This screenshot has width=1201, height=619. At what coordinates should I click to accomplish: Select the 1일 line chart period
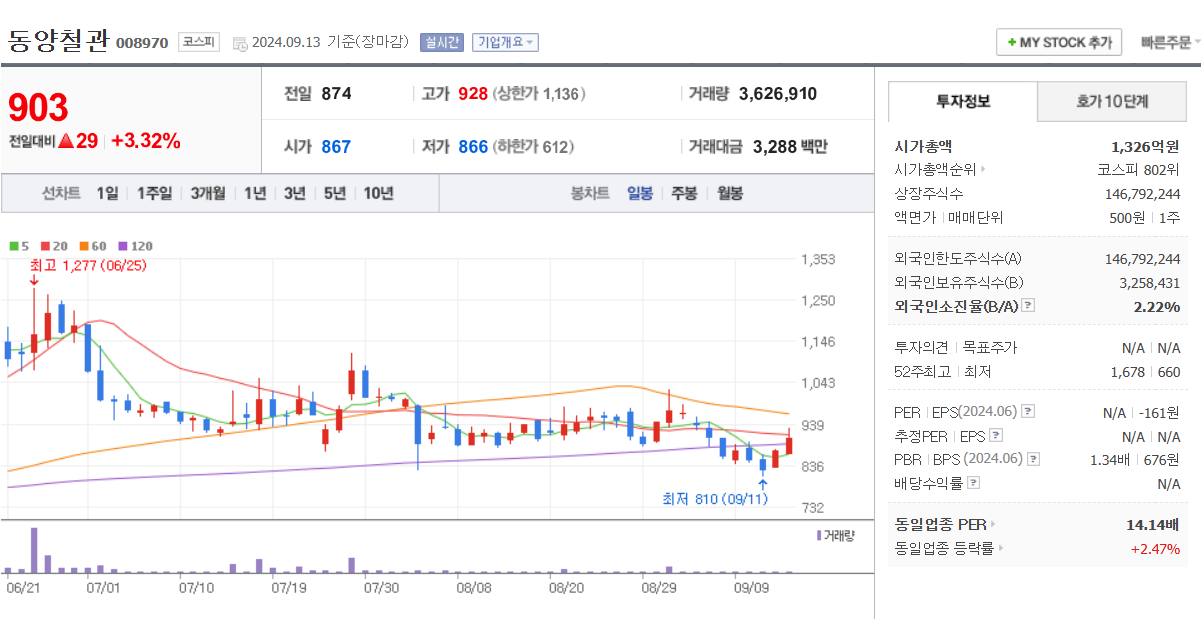click(107, 193)
